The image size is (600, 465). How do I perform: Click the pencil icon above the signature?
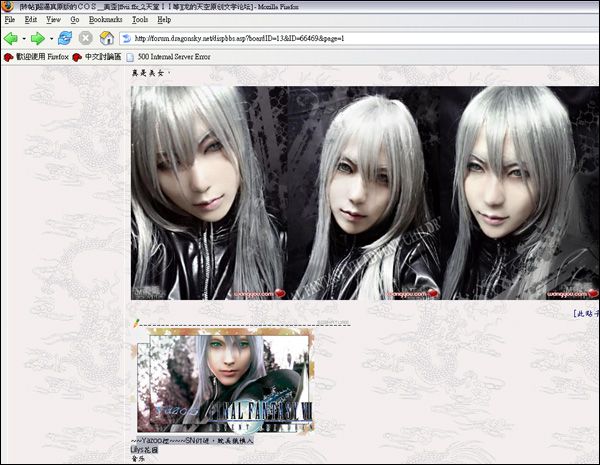tap(135, 323)
